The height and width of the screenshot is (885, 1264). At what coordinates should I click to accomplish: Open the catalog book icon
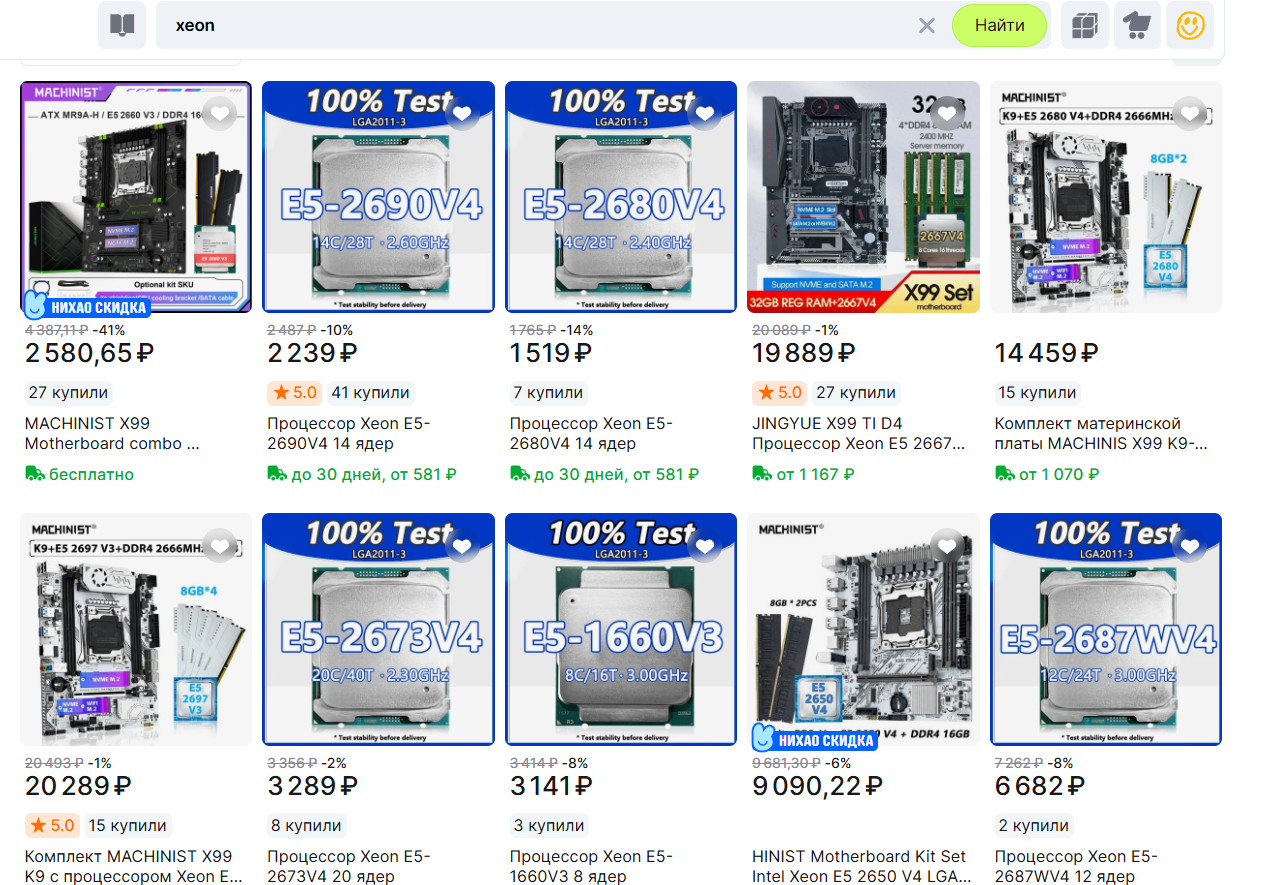pyautogui.click(x=122, y=25)
